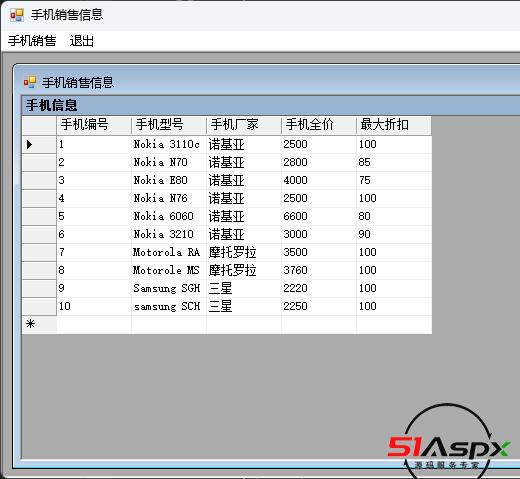Click price cell 3000
Viewport: 520px width, 479px height.
point(319,234)
